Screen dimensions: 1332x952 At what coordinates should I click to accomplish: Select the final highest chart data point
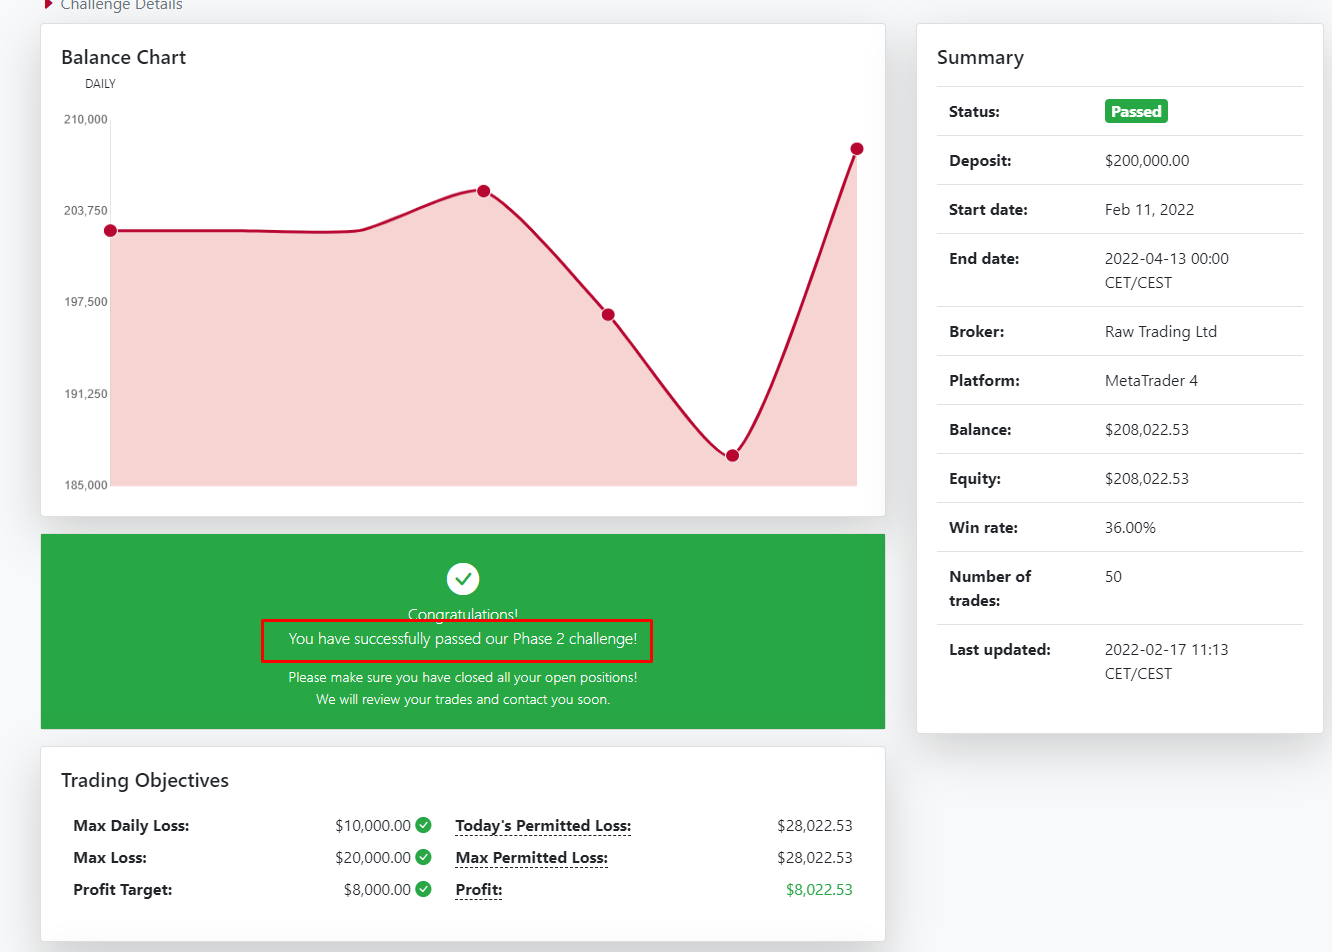[857, 149]
